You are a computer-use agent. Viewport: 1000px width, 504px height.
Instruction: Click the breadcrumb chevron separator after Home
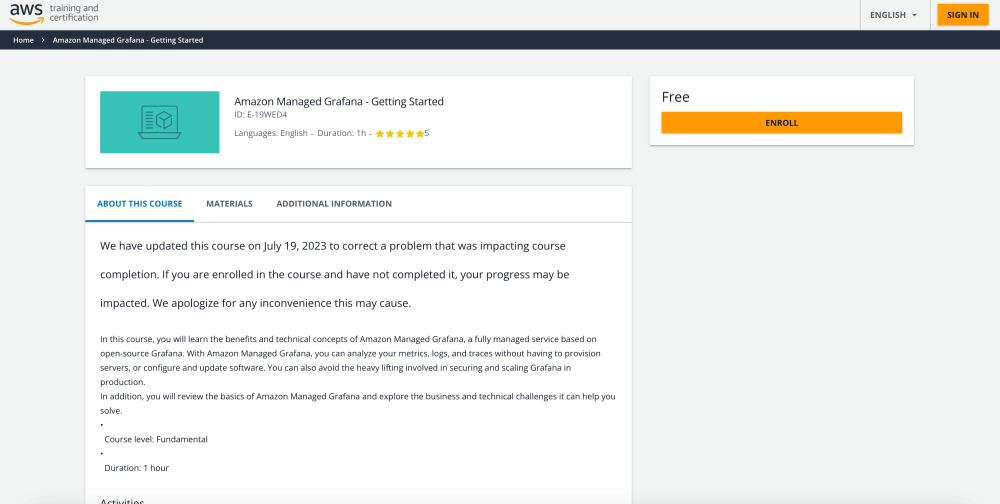coord(43,40)
